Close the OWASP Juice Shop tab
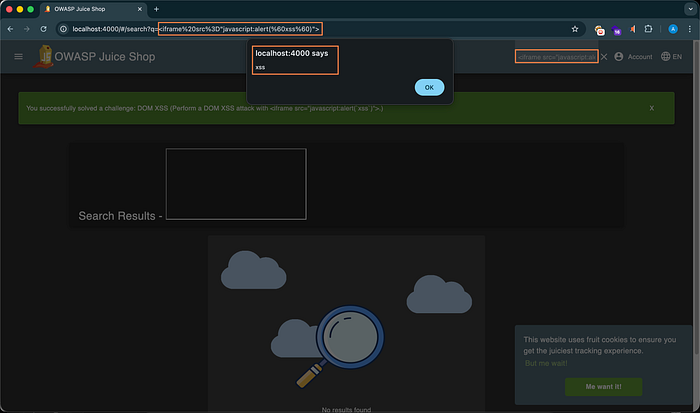Viewport: 700px width, 413px height. tap(140, 9)
